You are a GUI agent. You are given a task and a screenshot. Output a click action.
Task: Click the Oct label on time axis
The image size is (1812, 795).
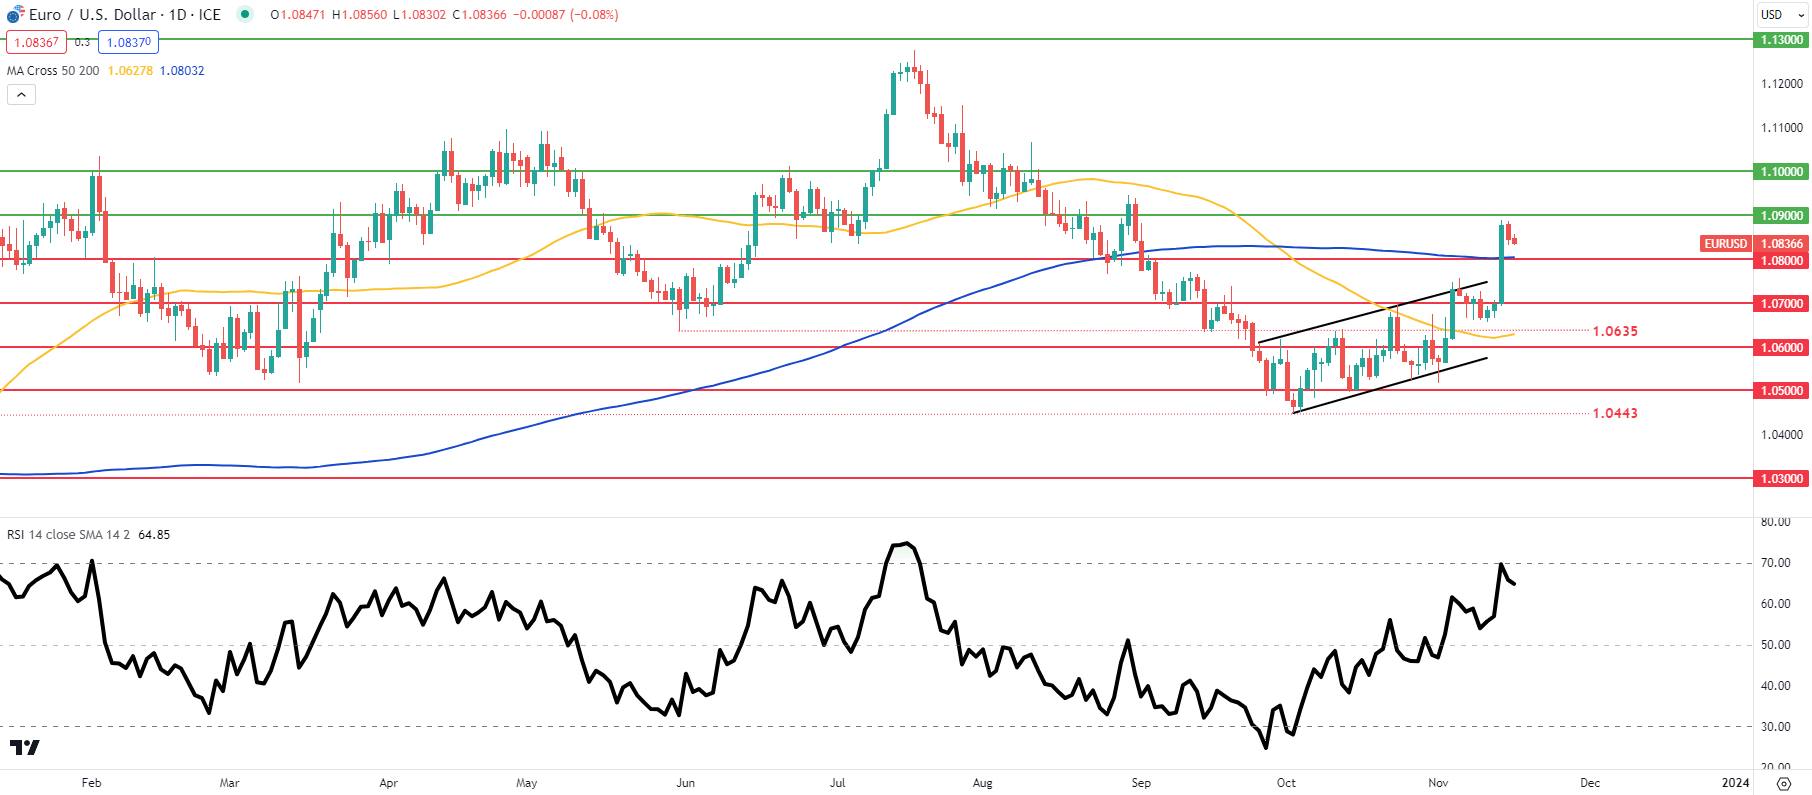[1286, 783]
